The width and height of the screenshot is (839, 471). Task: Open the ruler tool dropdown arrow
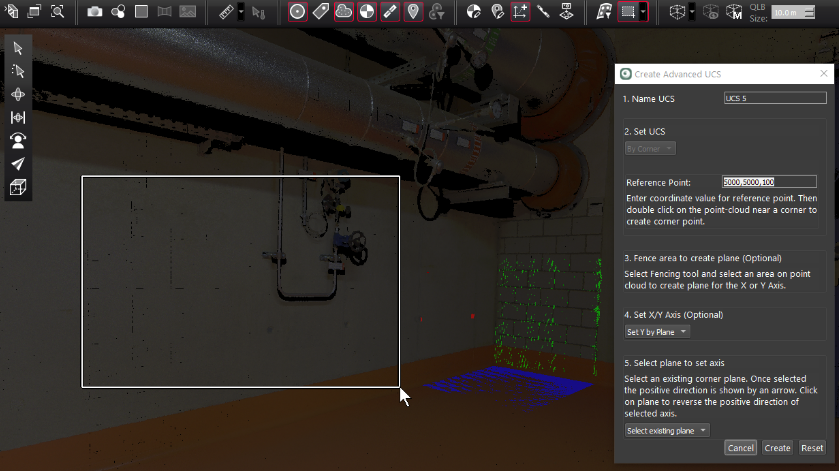pyautogui.click(x=241, y=12)
